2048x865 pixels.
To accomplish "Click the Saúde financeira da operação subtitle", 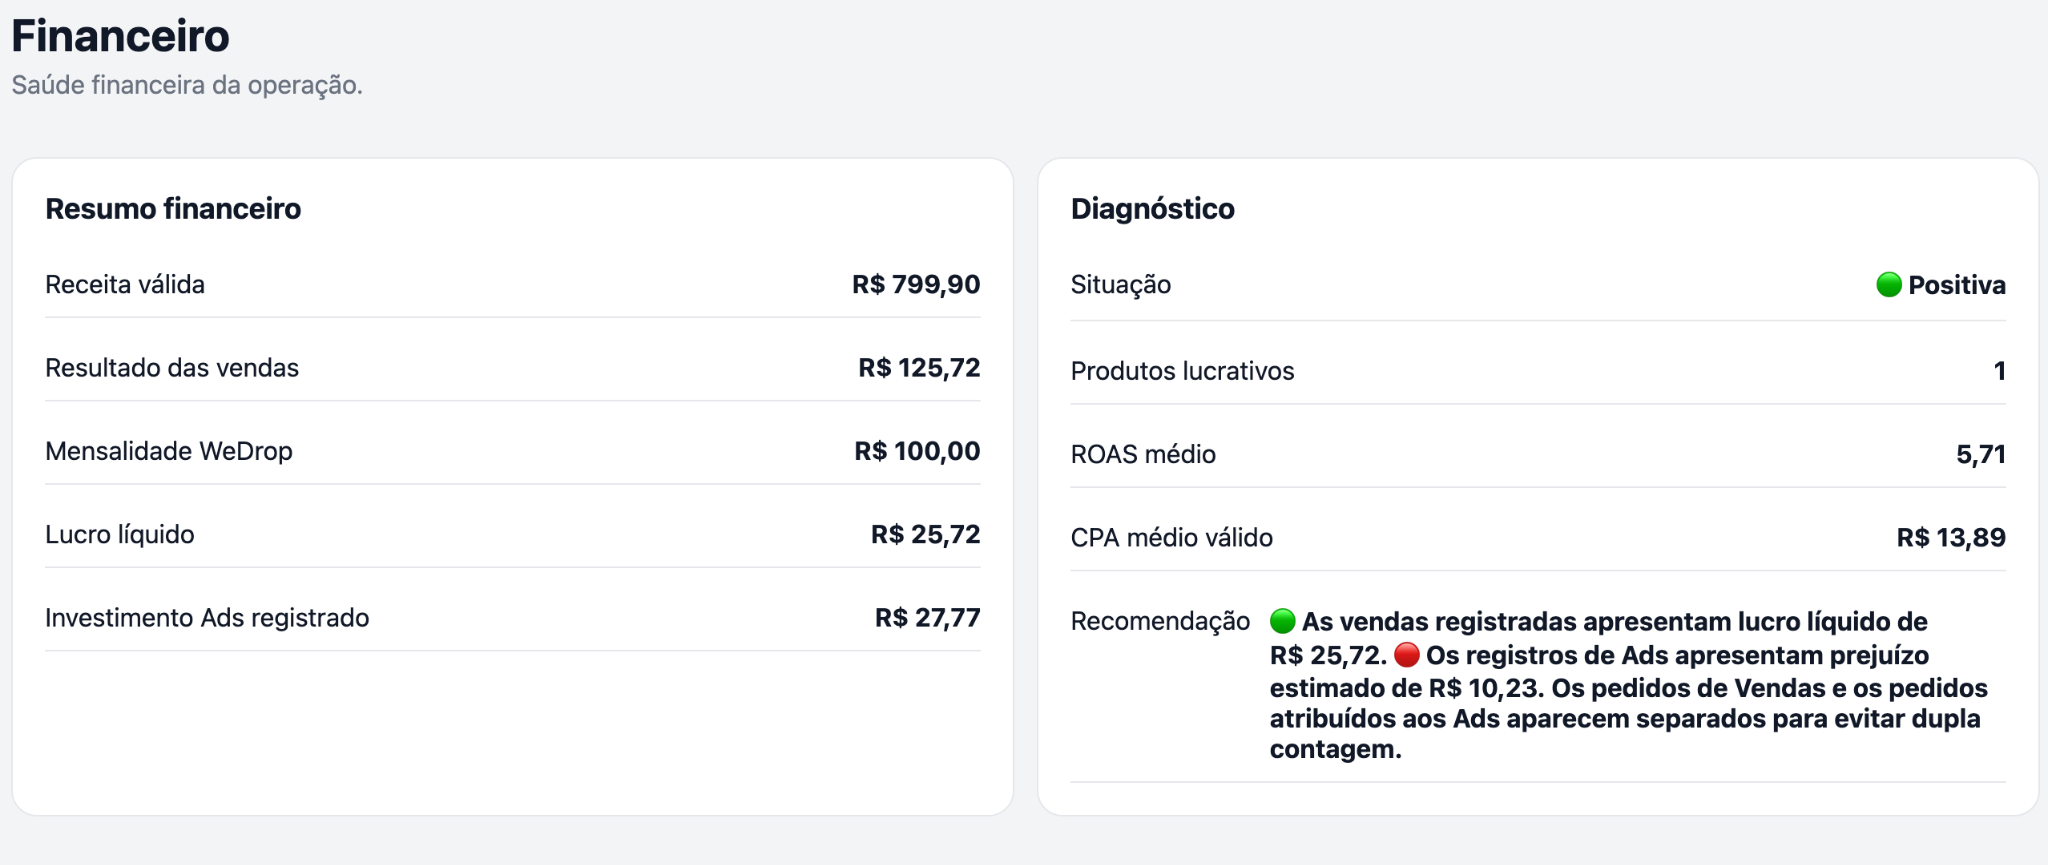I will (x=187, y=85).
